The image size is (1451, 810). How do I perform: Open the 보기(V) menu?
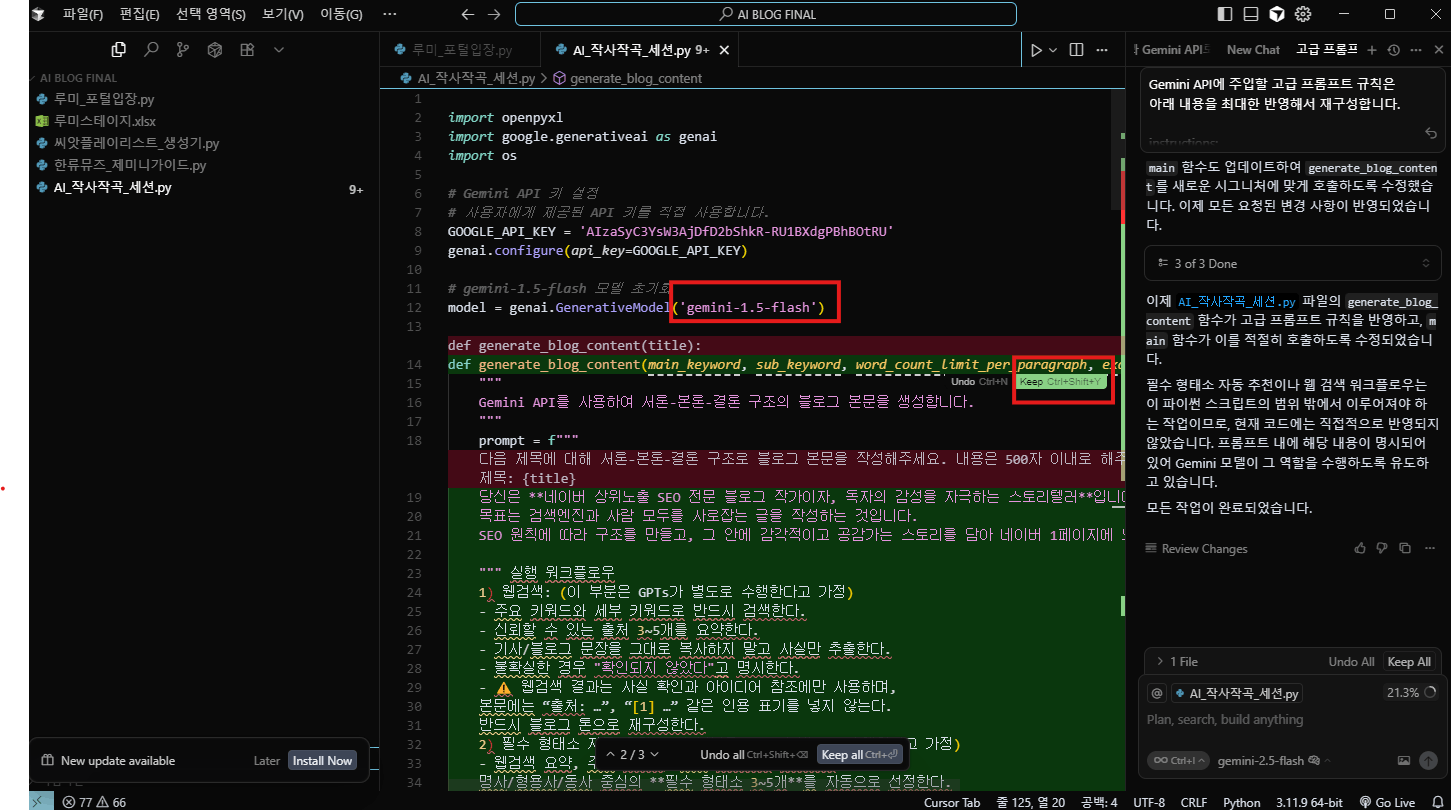click(x=284, y=14)
